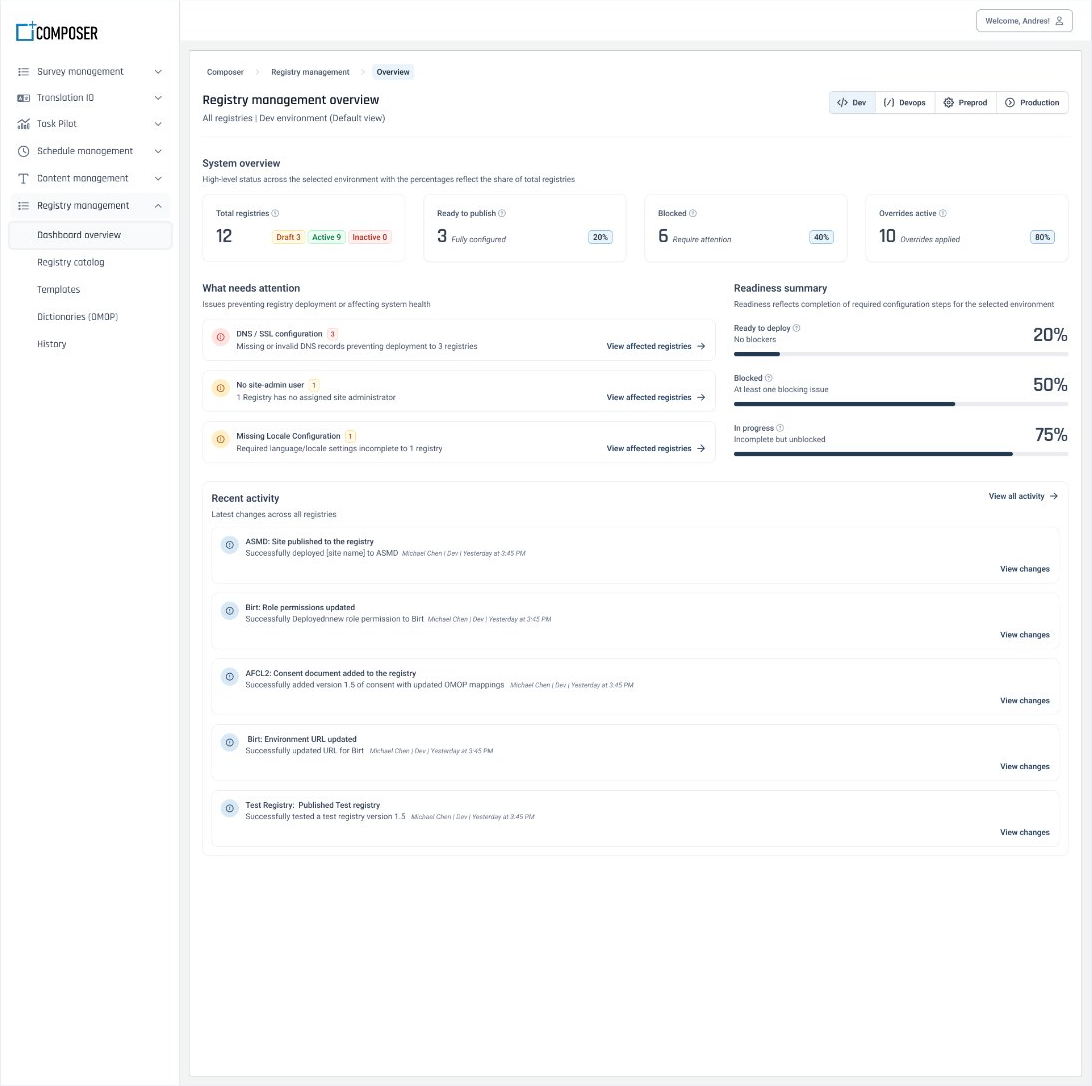
Task: Click the 80% badge on Overrides active
Action: (x=1042, y=238)
